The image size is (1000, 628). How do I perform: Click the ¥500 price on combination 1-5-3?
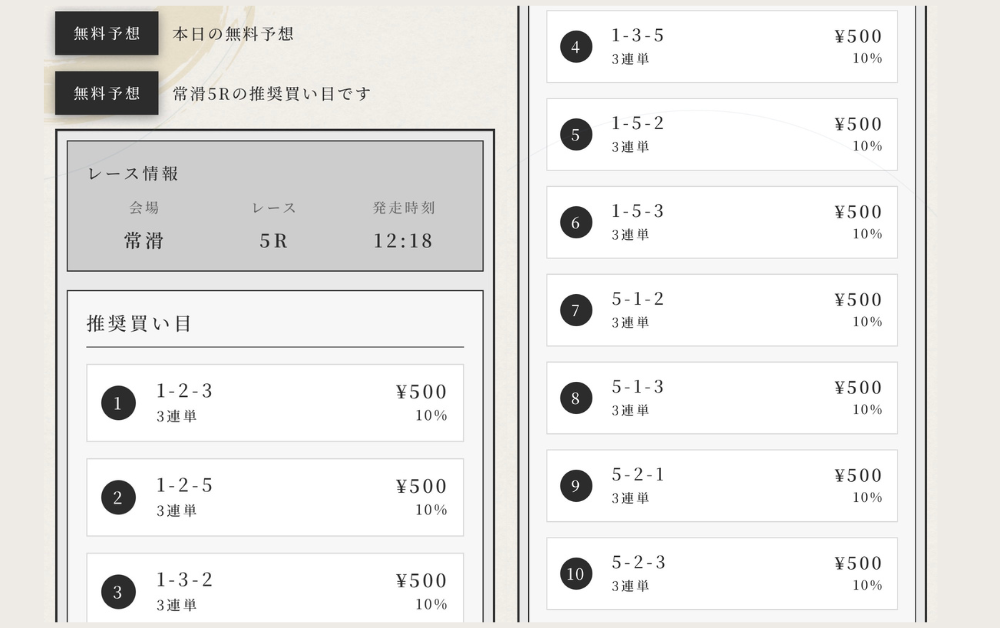pyautogui.click(x=858, y=211)
